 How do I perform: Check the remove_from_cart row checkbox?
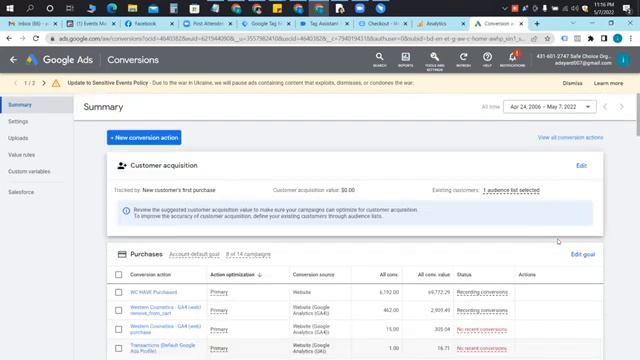pyautogui.click(x=118, y=310)
